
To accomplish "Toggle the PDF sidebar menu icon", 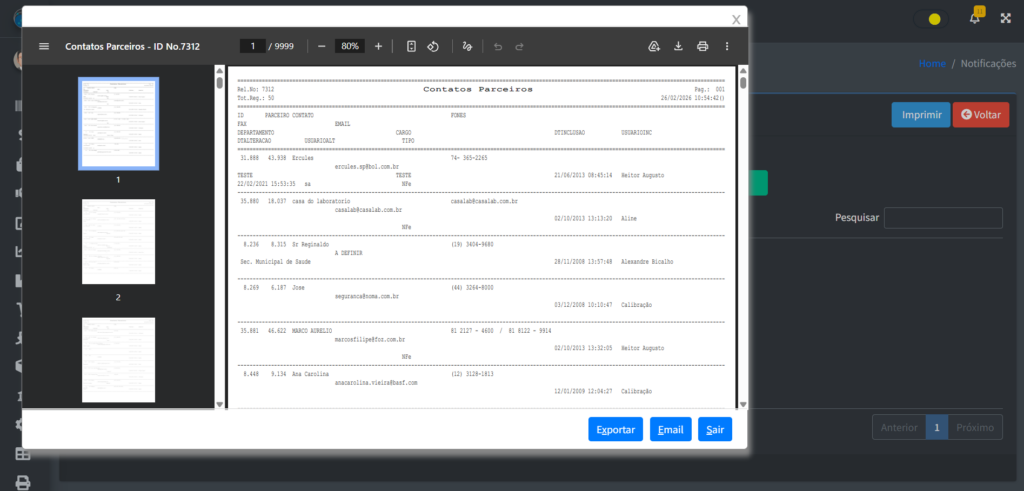I will pyautogui.click(x=44, y=46).
